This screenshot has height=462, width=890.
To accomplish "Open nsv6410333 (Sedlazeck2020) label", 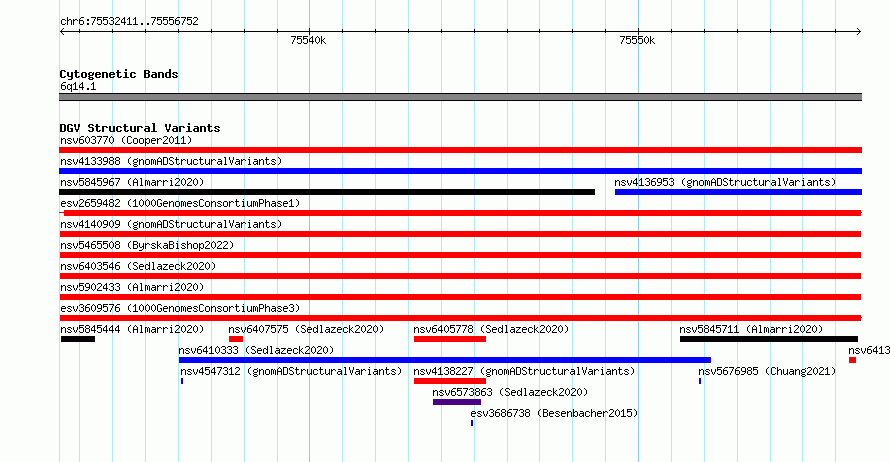I will coord(256,350).
